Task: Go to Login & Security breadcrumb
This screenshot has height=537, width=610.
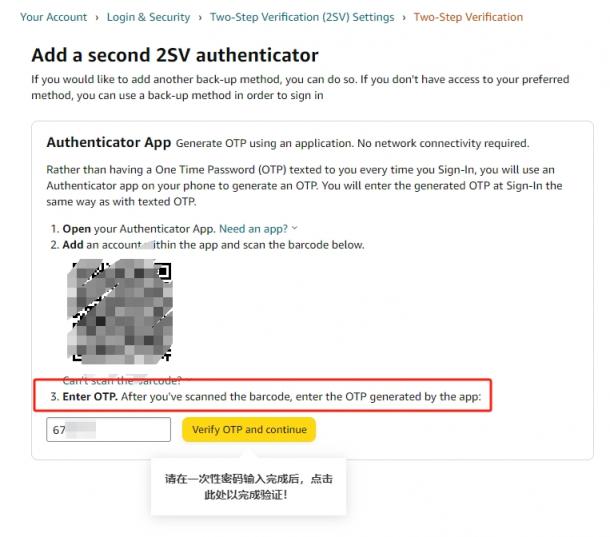Action: 148,17
